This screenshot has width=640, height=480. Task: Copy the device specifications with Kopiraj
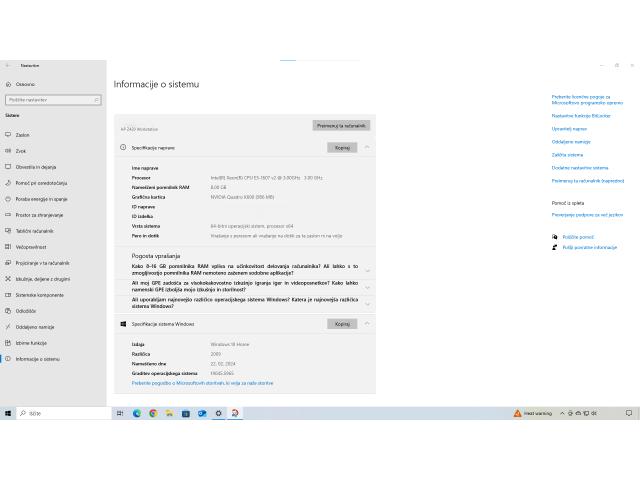[342, 148]
